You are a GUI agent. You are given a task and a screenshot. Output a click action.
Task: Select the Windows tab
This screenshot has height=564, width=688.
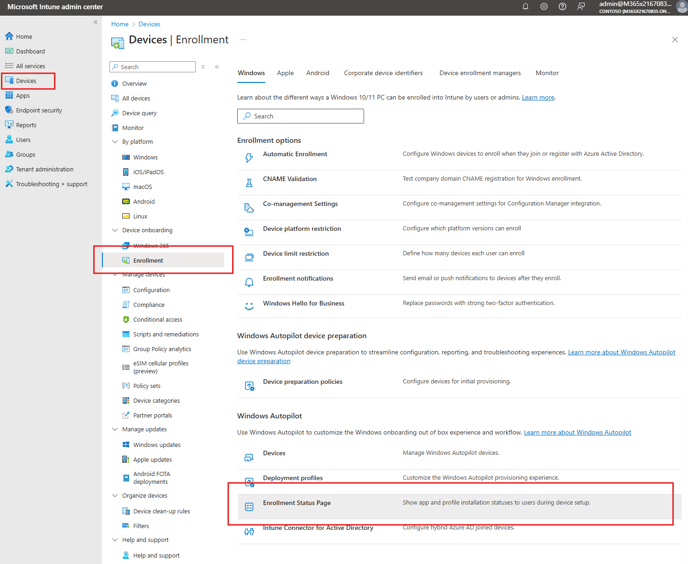click(251, 73)
